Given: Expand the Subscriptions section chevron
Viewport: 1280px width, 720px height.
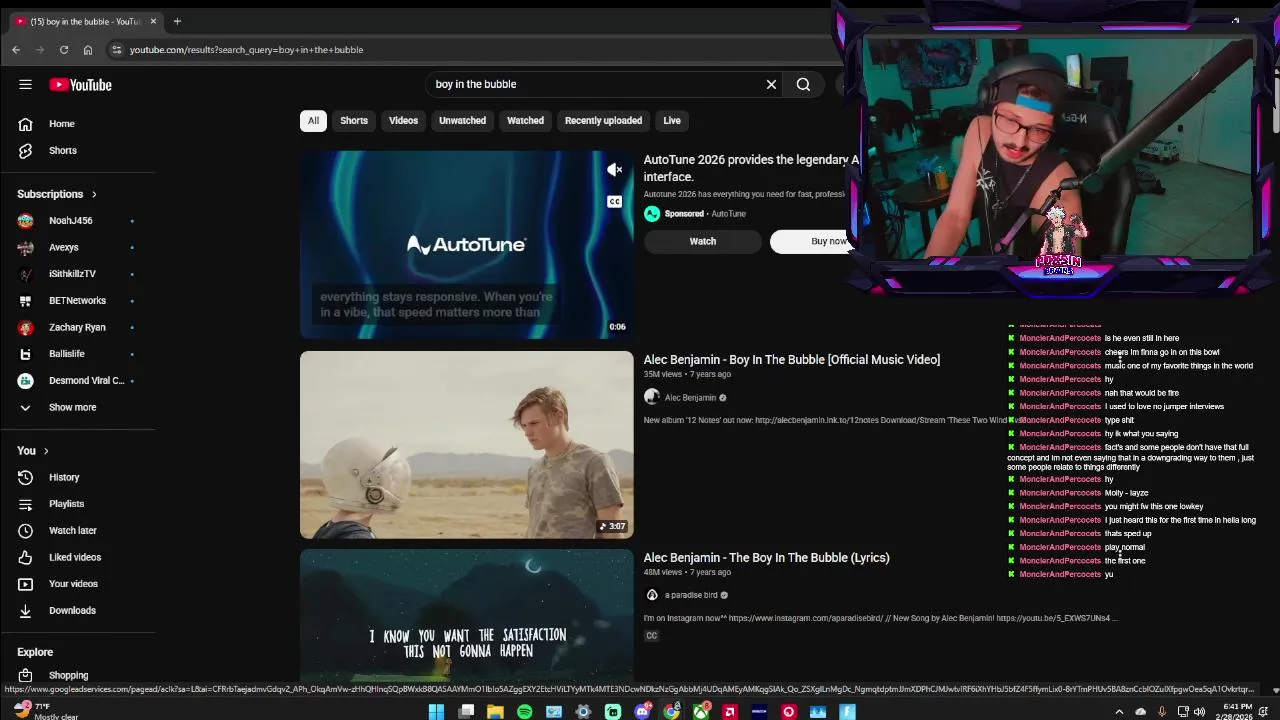Looking at the screenshot, I should pyautogui.click(x=94, y=194).
